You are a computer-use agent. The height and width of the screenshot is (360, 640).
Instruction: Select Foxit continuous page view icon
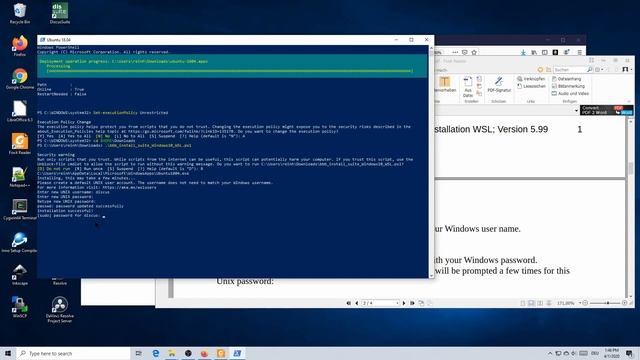pyautogui.click(x=531, y=303)
